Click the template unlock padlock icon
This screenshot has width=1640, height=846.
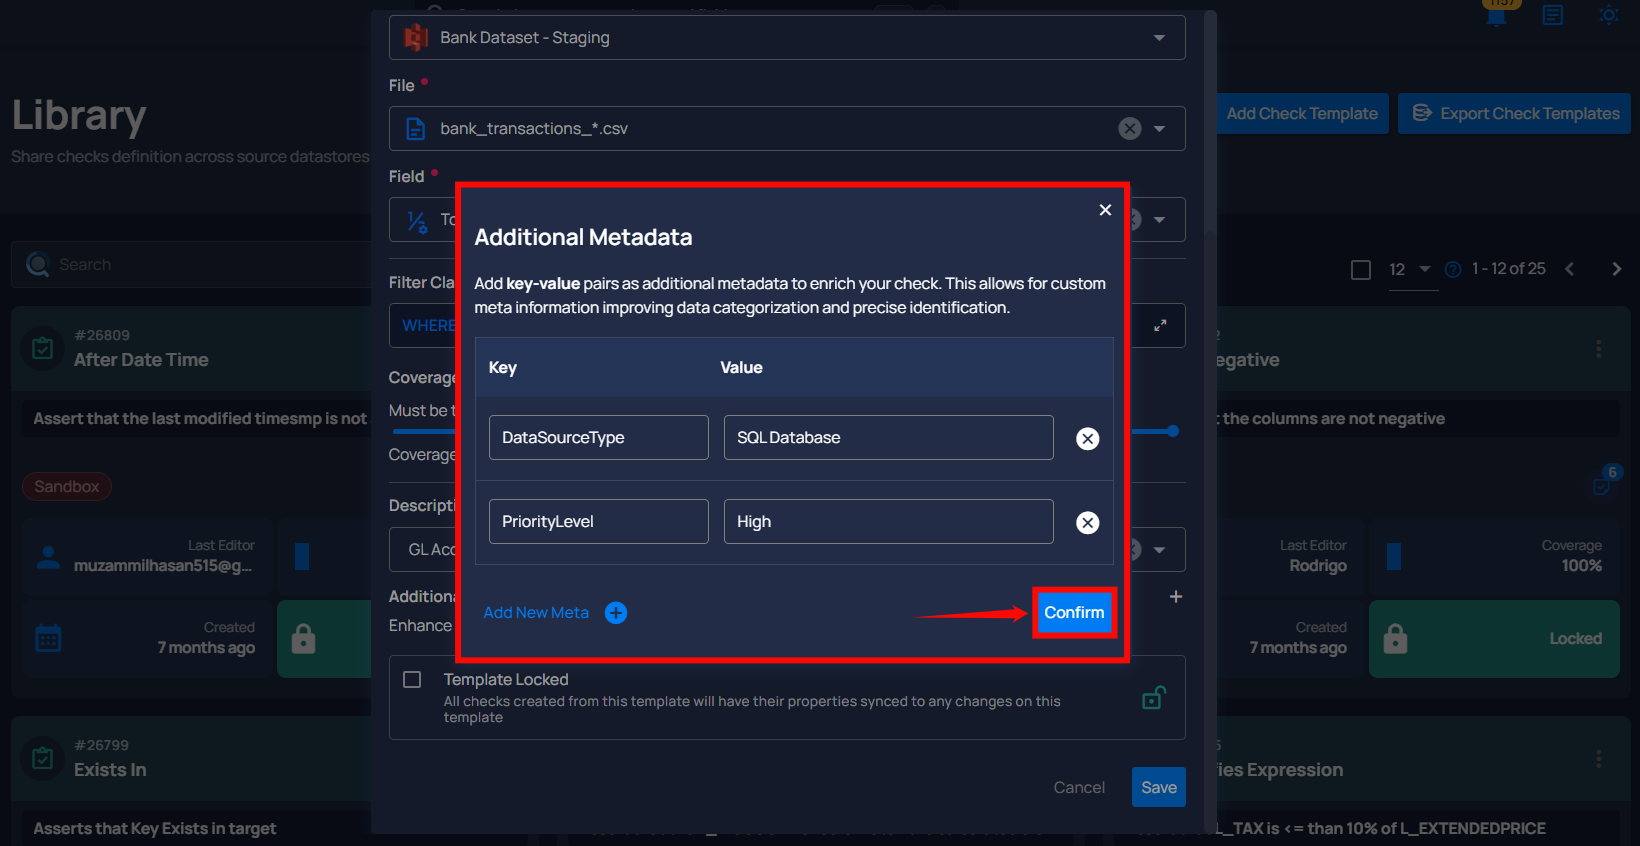point(1154,697)
